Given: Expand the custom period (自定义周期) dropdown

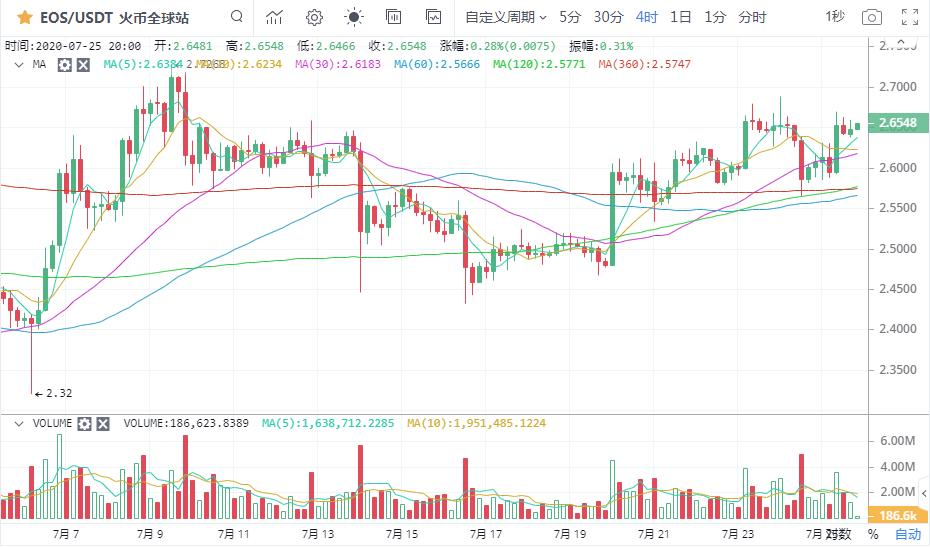Looking at the screenshot, I should [506, 17].
